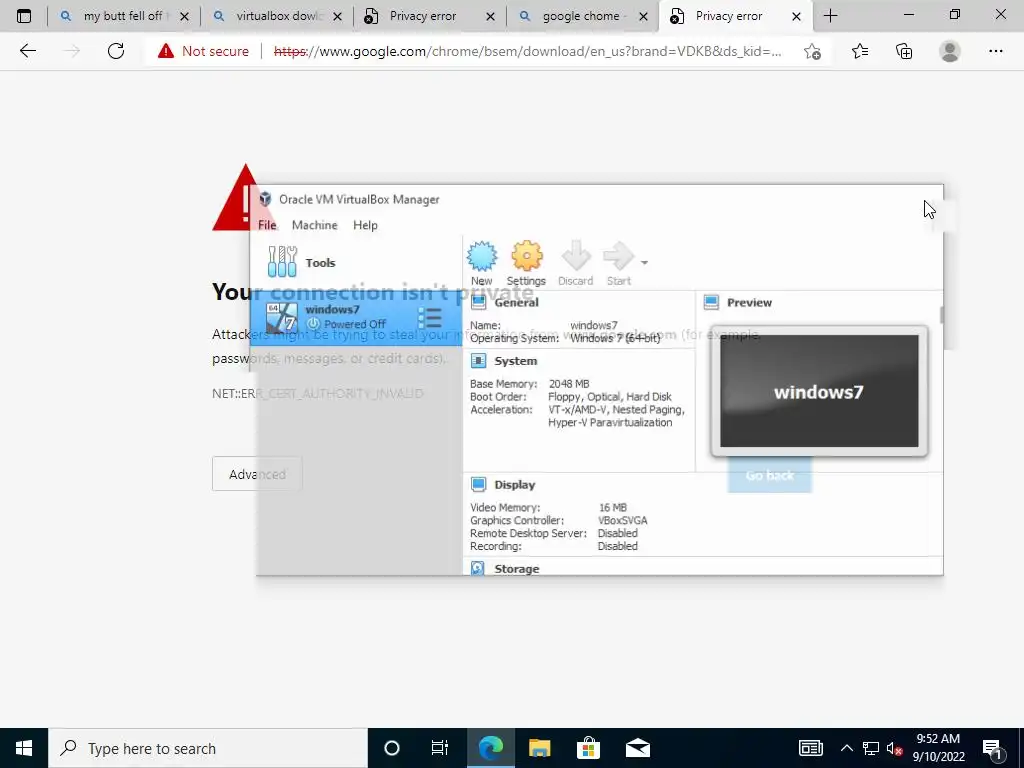Click the News and interests taskbar icon
Screen dimensions: 1024x768
[x=810, y=748]
